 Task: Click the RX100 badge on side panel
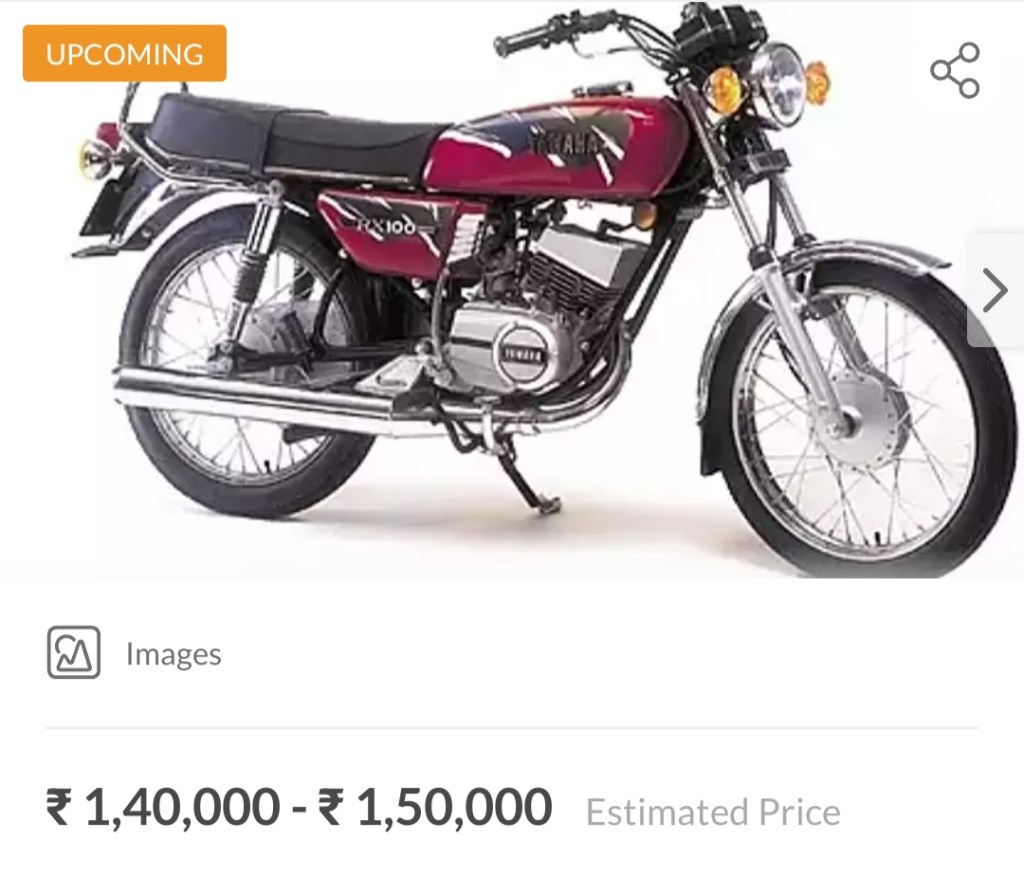(x=387, y=227)
